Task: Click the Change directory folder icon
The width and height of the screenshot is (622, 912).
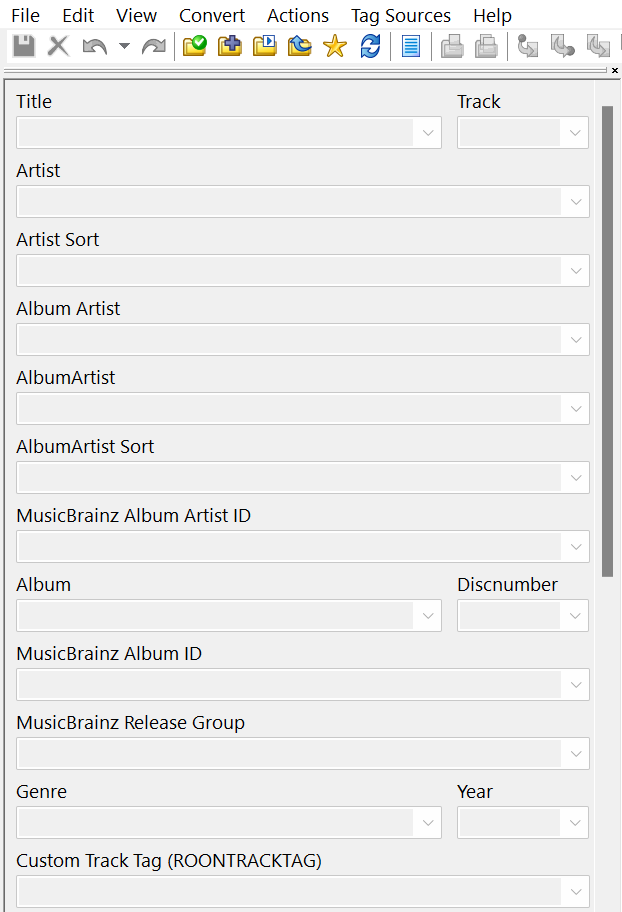Action: click(x=194, y=46)
